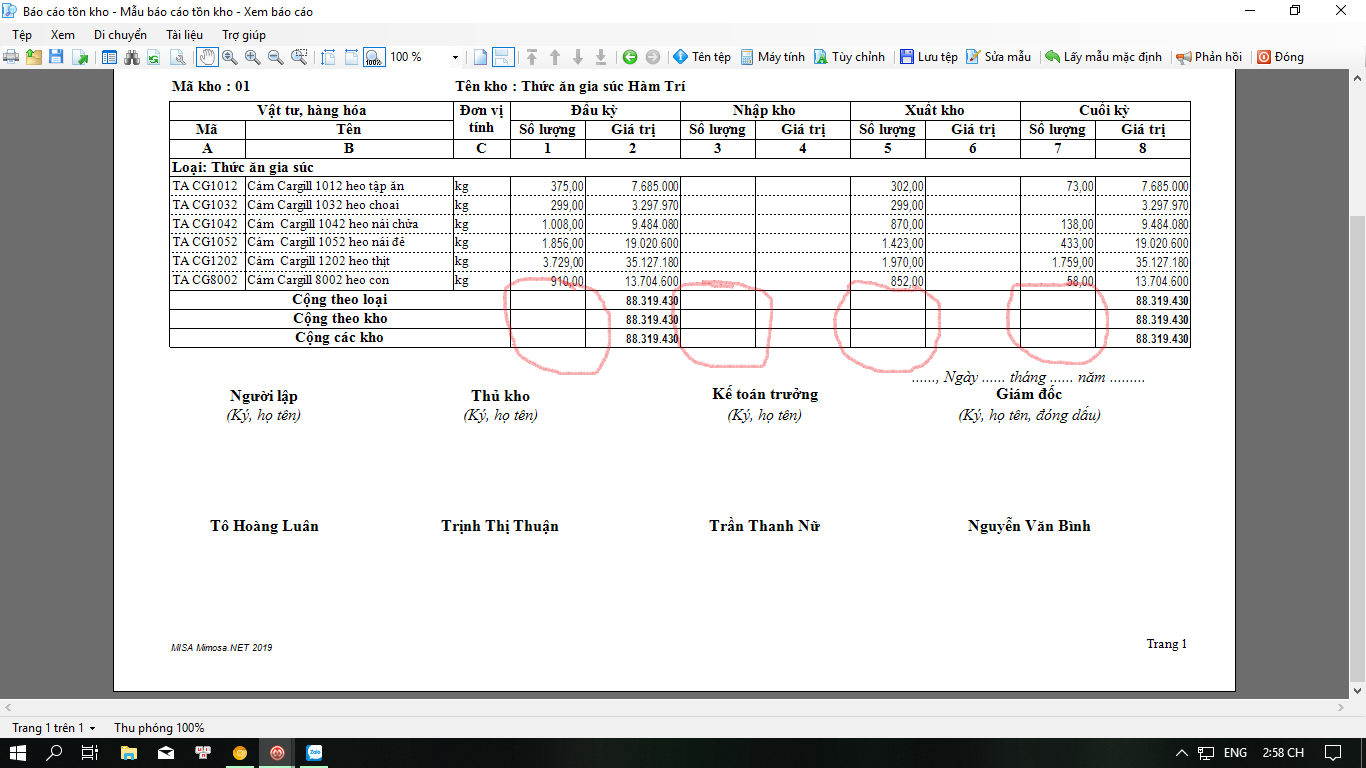The image size is (1366, 768).
Task: Open the Windows Start menu
Action: (x=19, y=752)
